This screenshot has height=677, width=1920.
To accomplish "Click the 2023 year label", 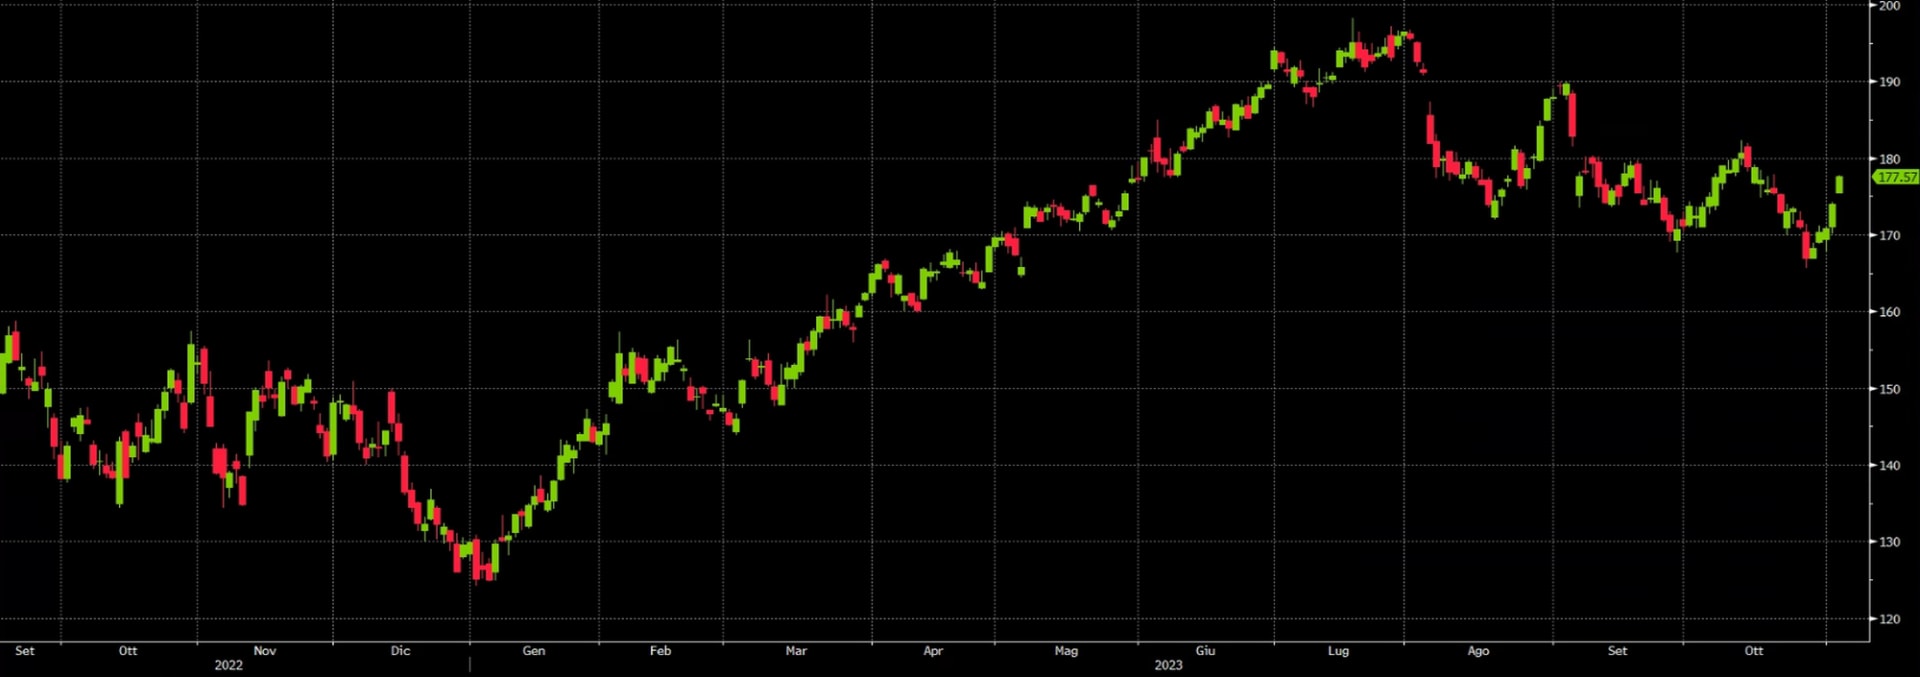I will coord(1168,665).
